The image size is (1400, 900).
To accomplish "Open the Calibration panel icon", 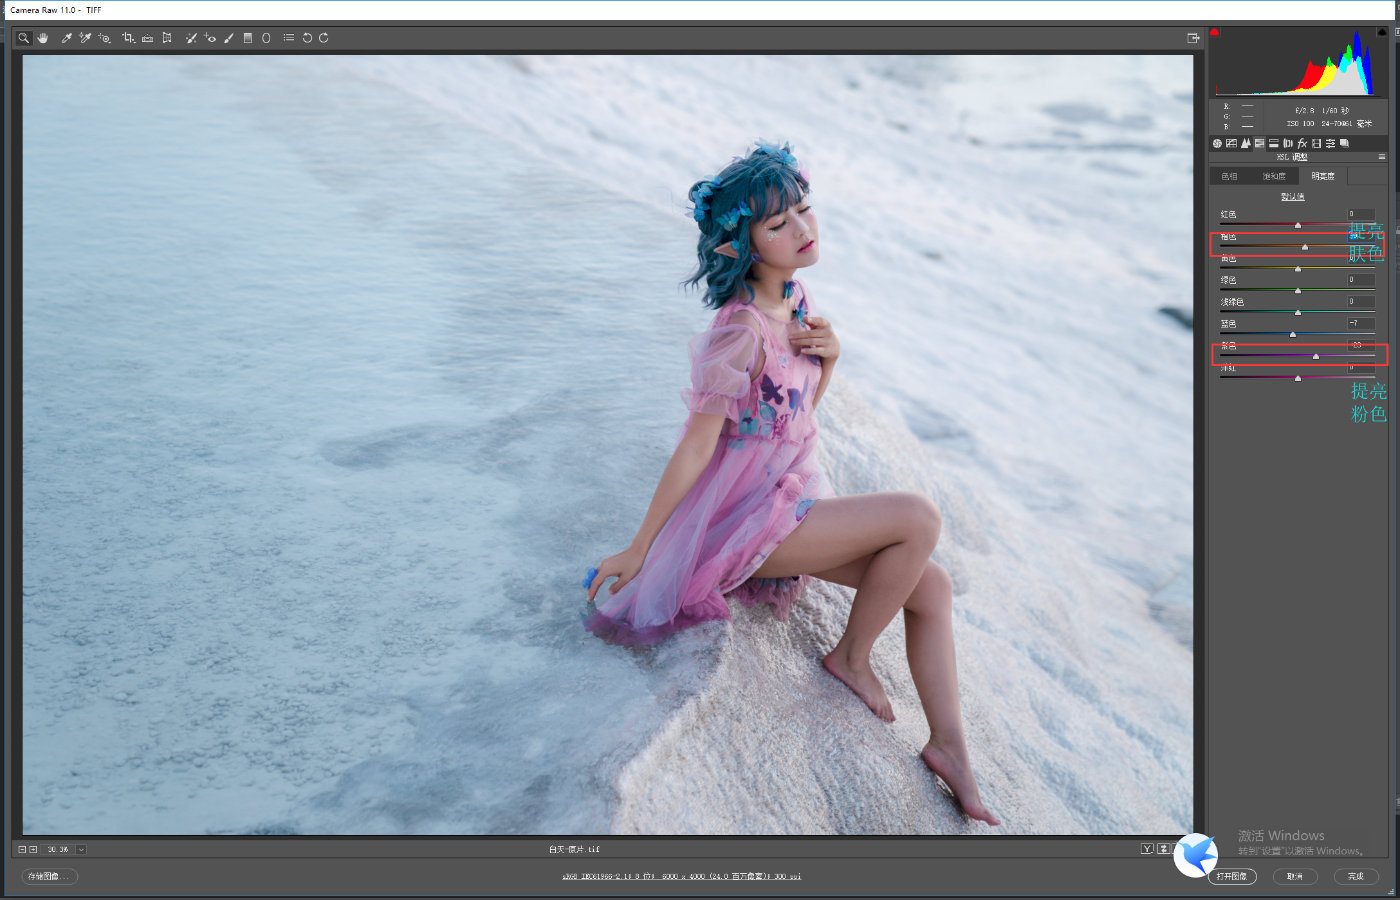I will click(x=1316, y=143).
